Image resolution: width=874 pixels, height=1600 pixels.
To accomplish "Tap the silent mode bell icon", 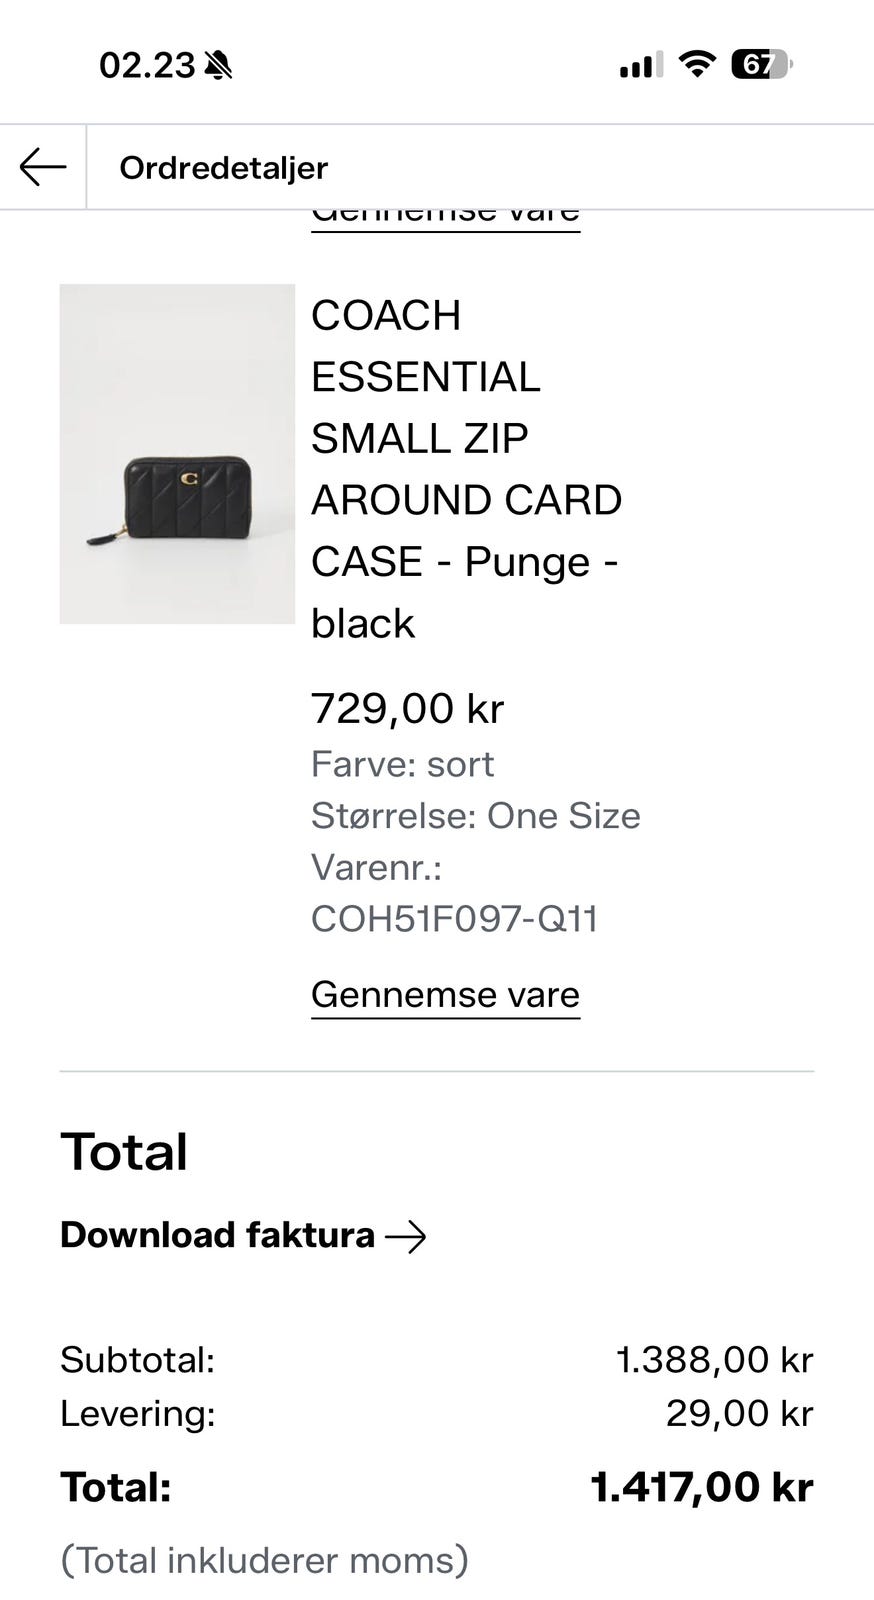I will point(217,66).
